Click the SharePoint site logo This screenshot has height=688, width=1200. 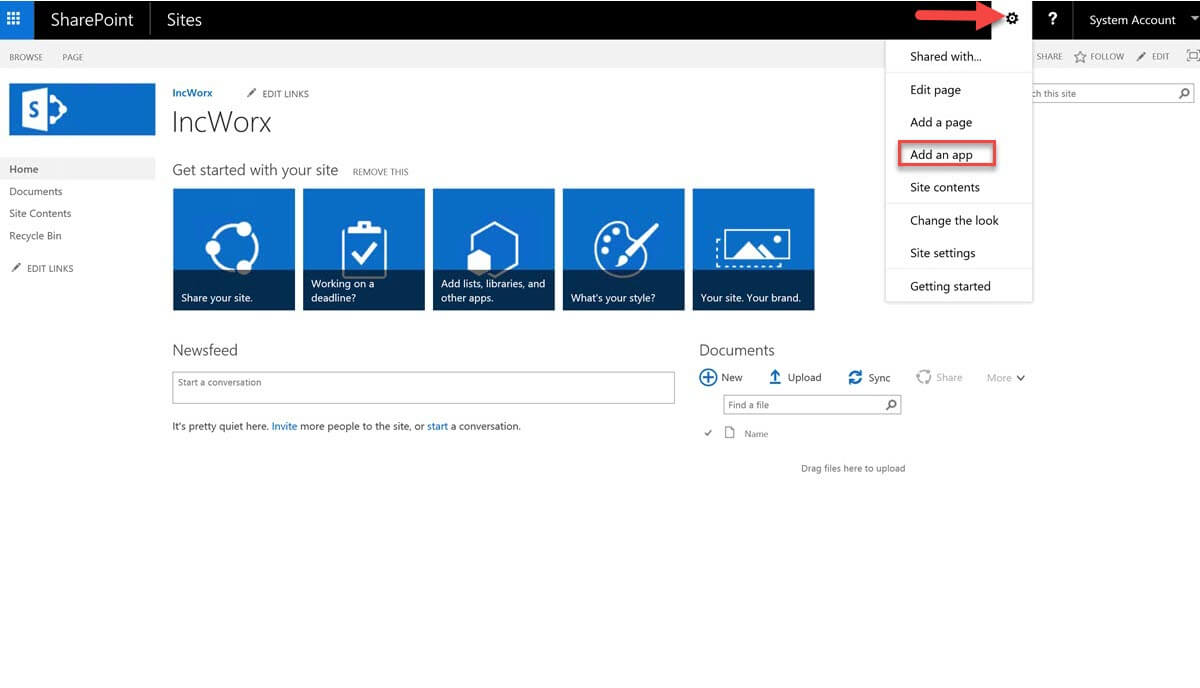pyautogui.click(x=82, y=109)
